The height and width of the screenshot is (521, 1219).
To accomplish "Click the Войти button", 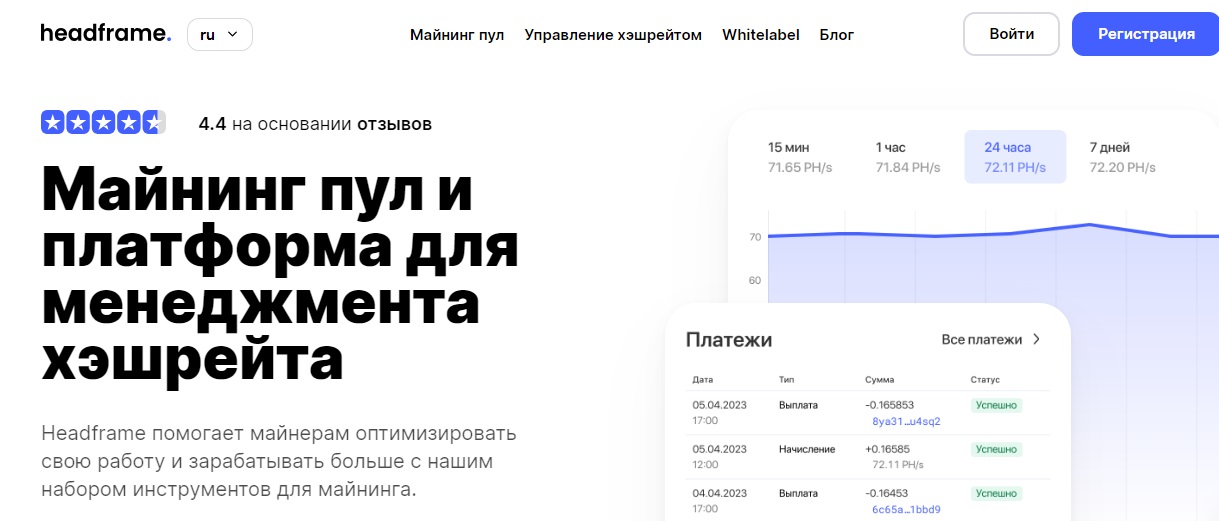I will [x=1012, y=34].
